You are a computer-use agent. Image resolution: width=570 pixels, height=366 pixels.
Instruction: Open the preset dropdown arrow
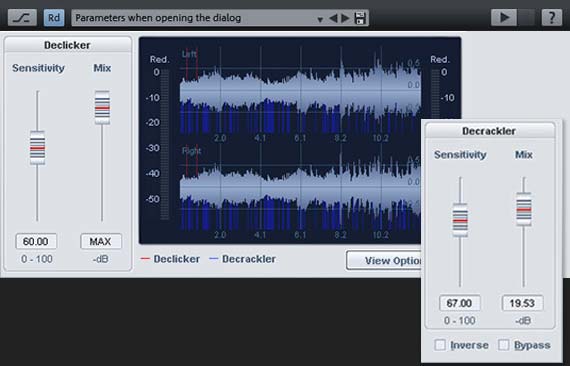(x=320, y=19)
